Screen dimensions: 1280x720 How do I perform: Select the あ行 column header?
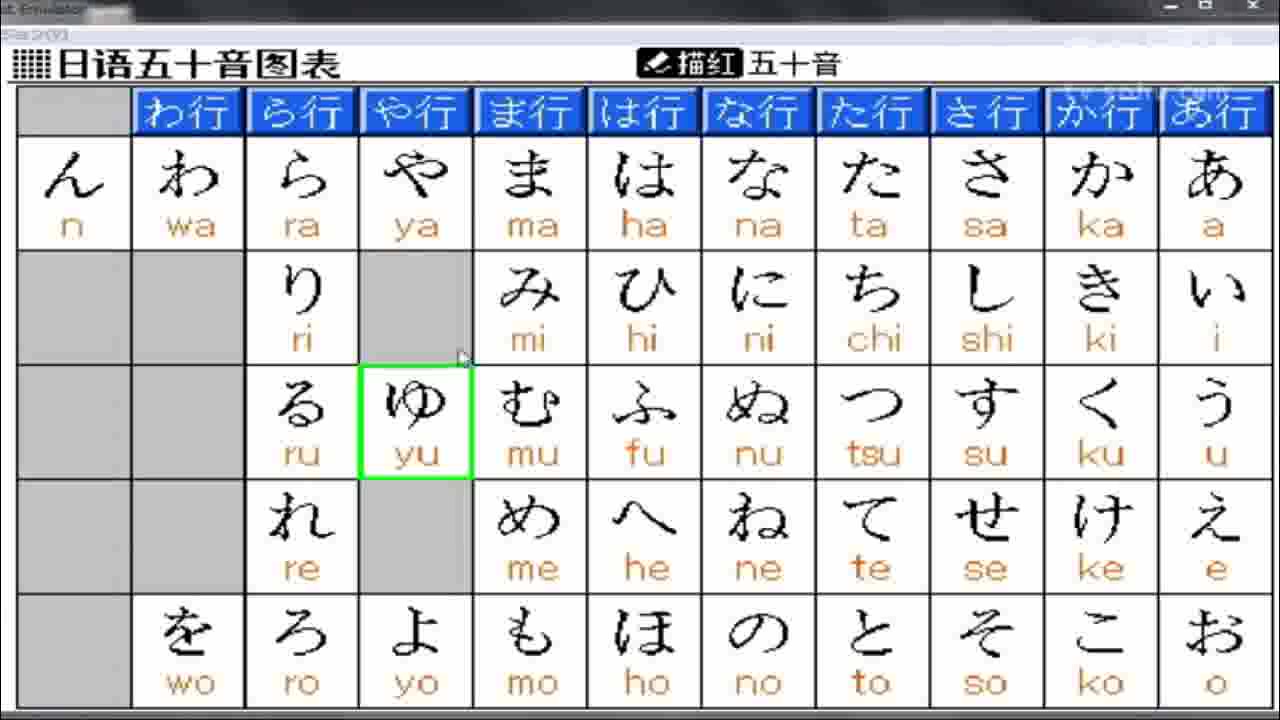click(1213, 112)
